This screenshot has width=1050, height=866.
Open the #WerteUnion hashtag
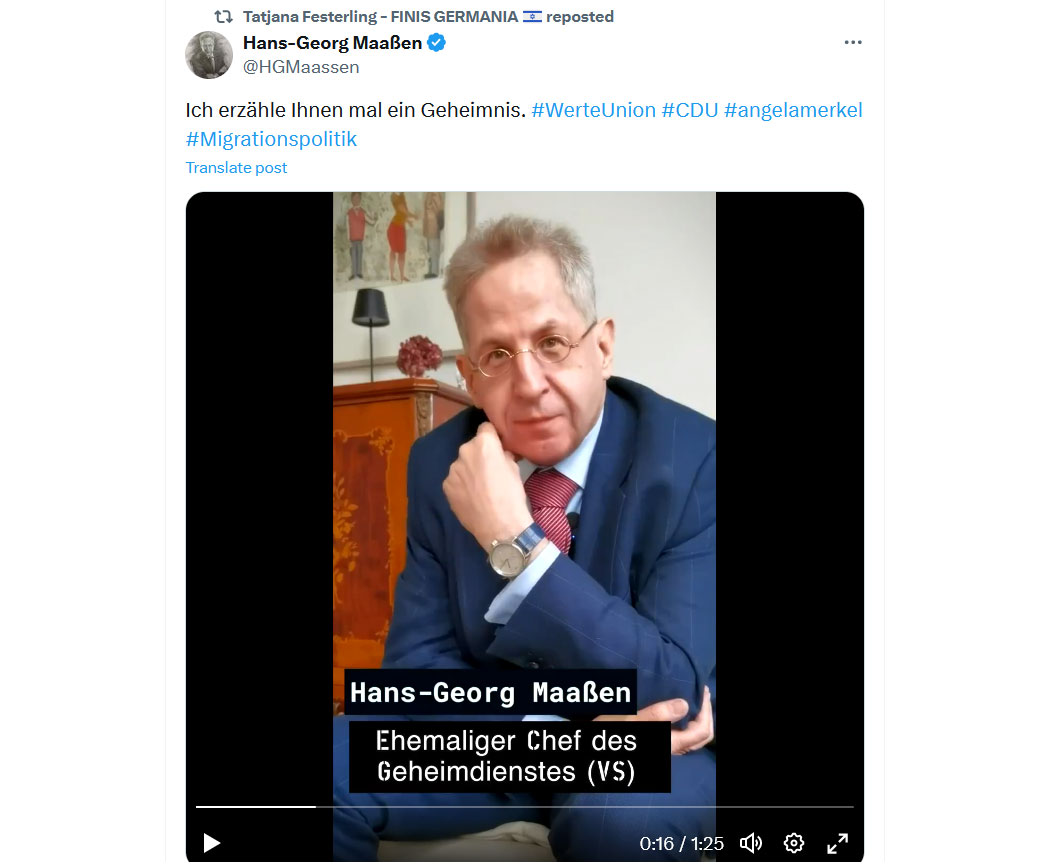(x=593, y=110)
